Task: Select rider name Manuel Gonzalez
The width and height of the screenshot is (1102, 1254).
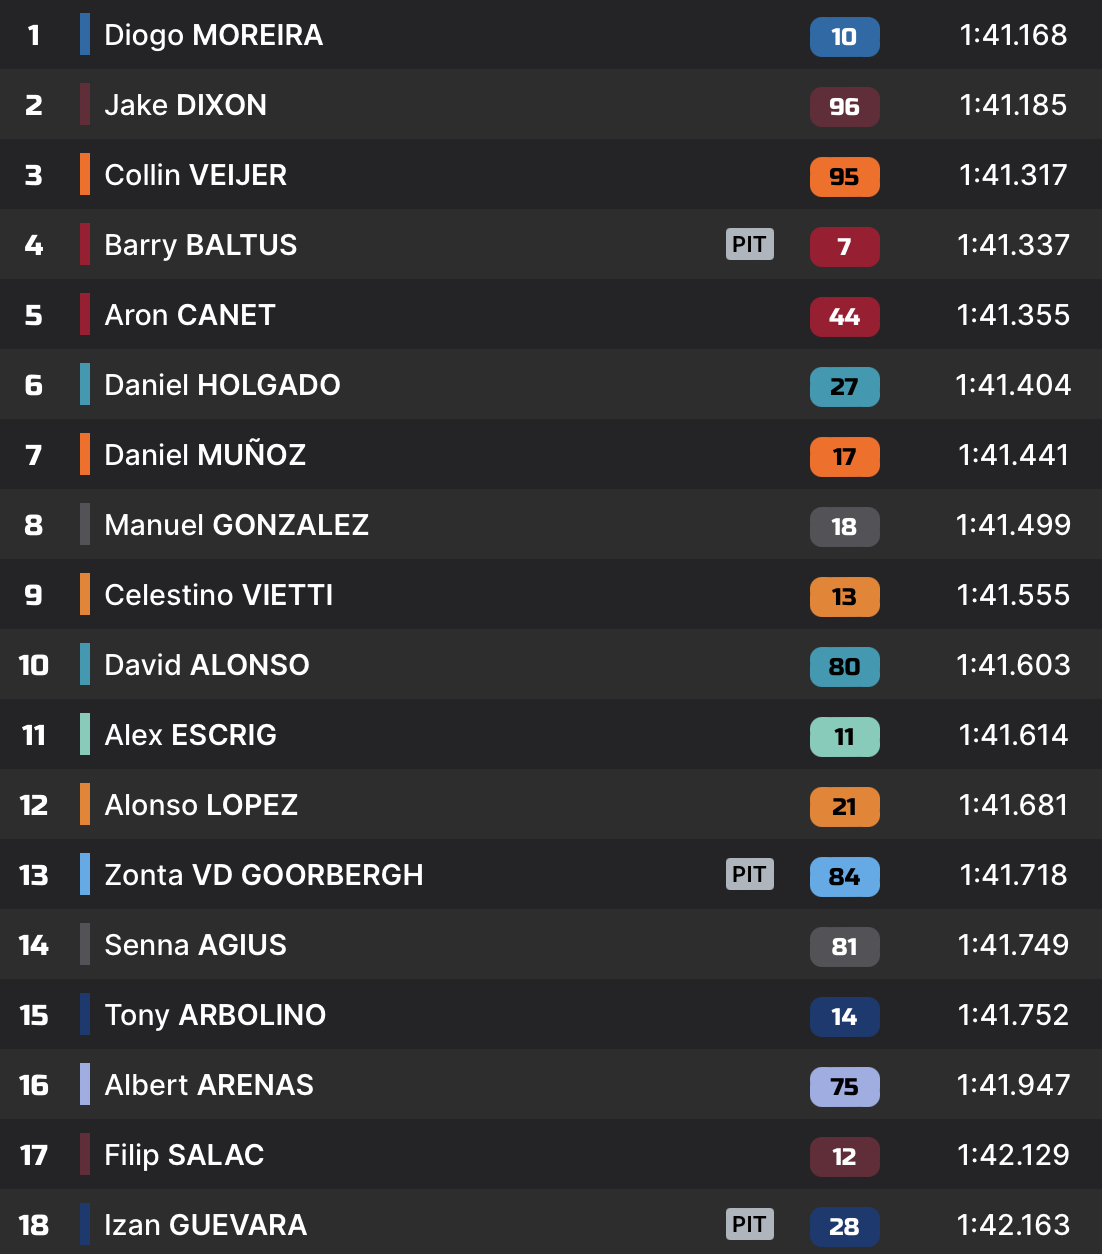Action: click(x=236, y=525)
